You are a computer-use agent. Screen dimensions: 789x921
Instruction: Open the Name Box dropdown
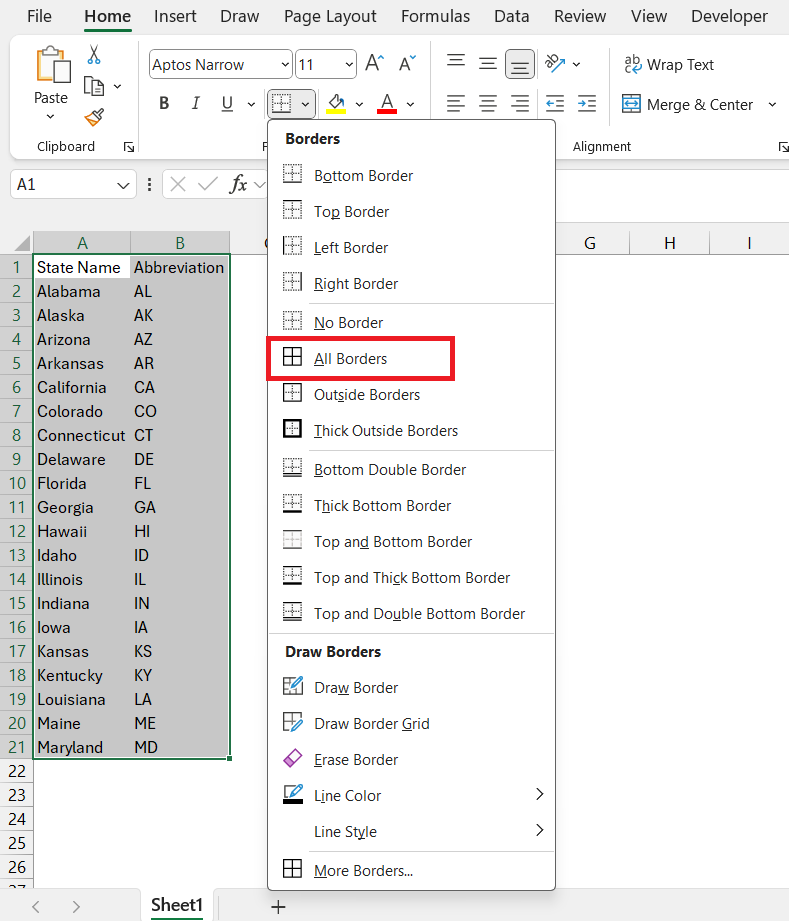tap(123, 186)
